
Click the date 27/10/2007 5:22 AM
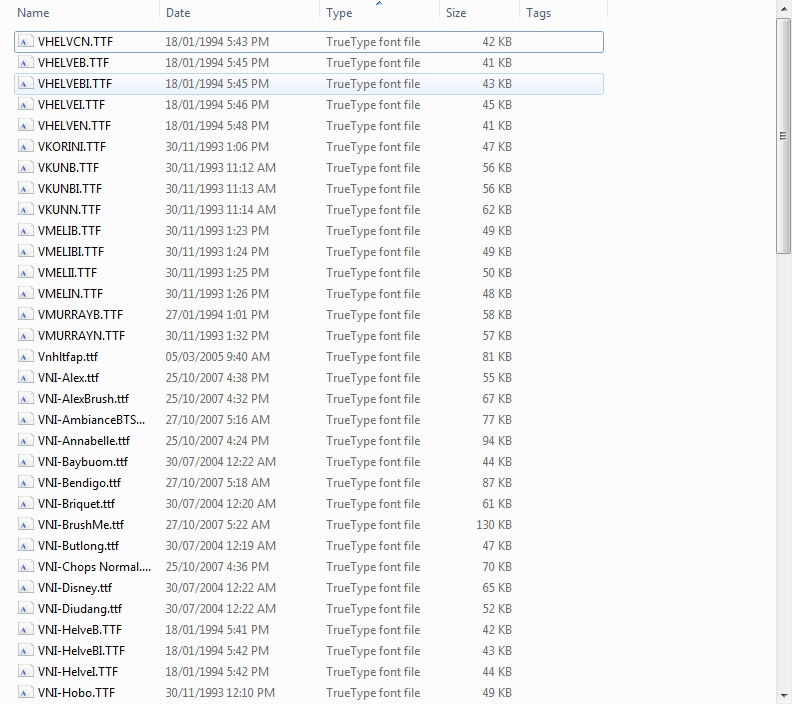point(218,525)
